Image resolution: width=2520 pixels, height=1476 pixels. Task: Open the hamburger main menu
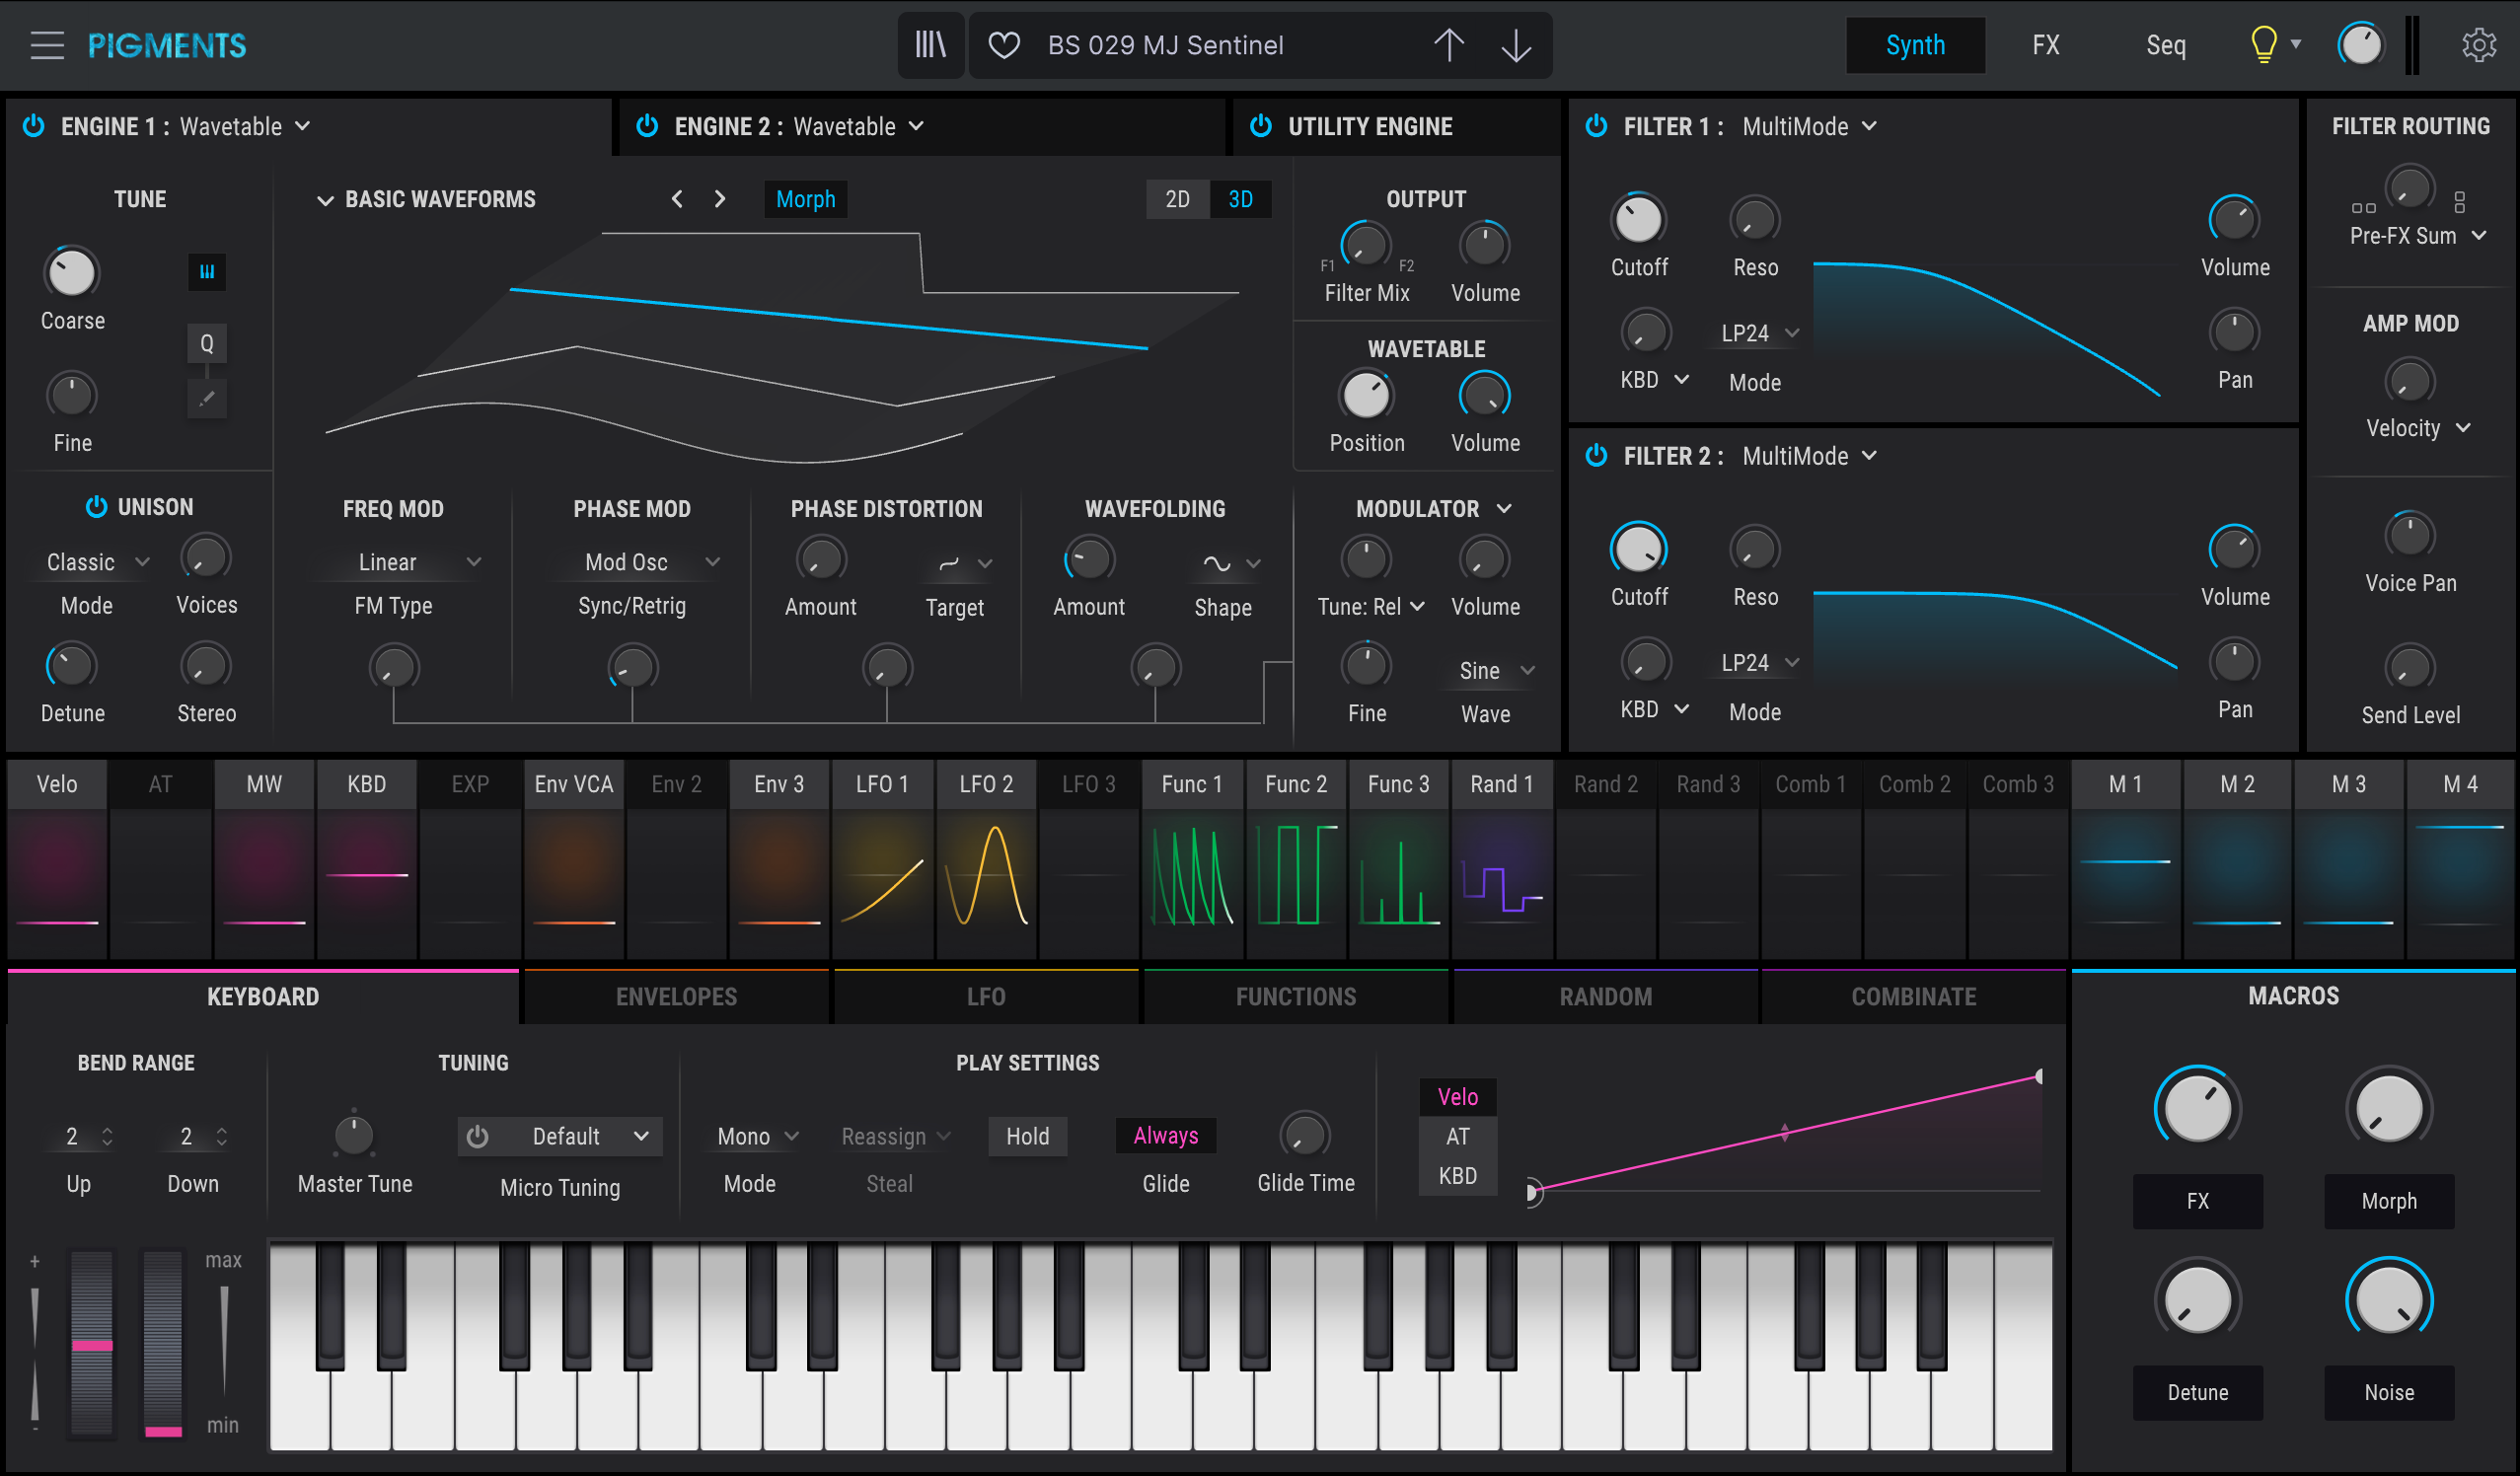46,45
